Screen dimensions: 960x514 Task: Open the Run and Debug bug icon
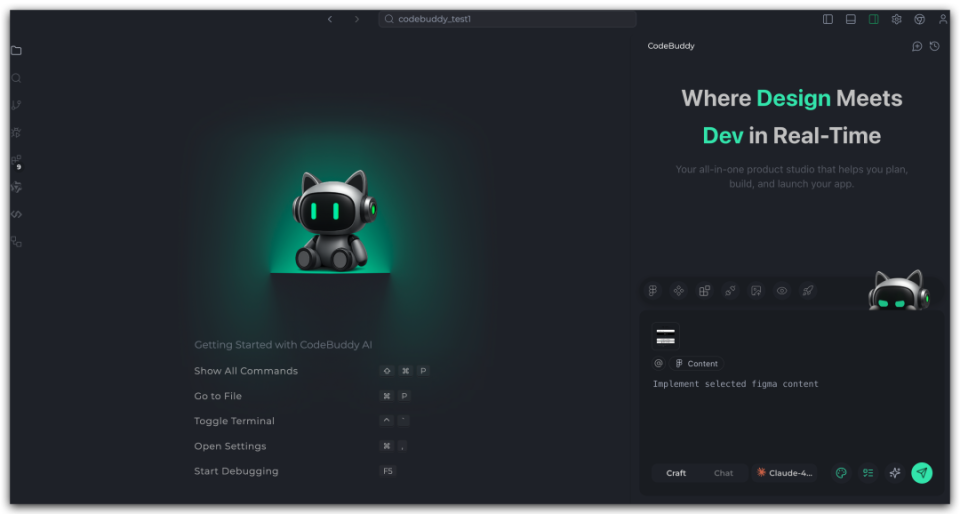coord(17,133)
